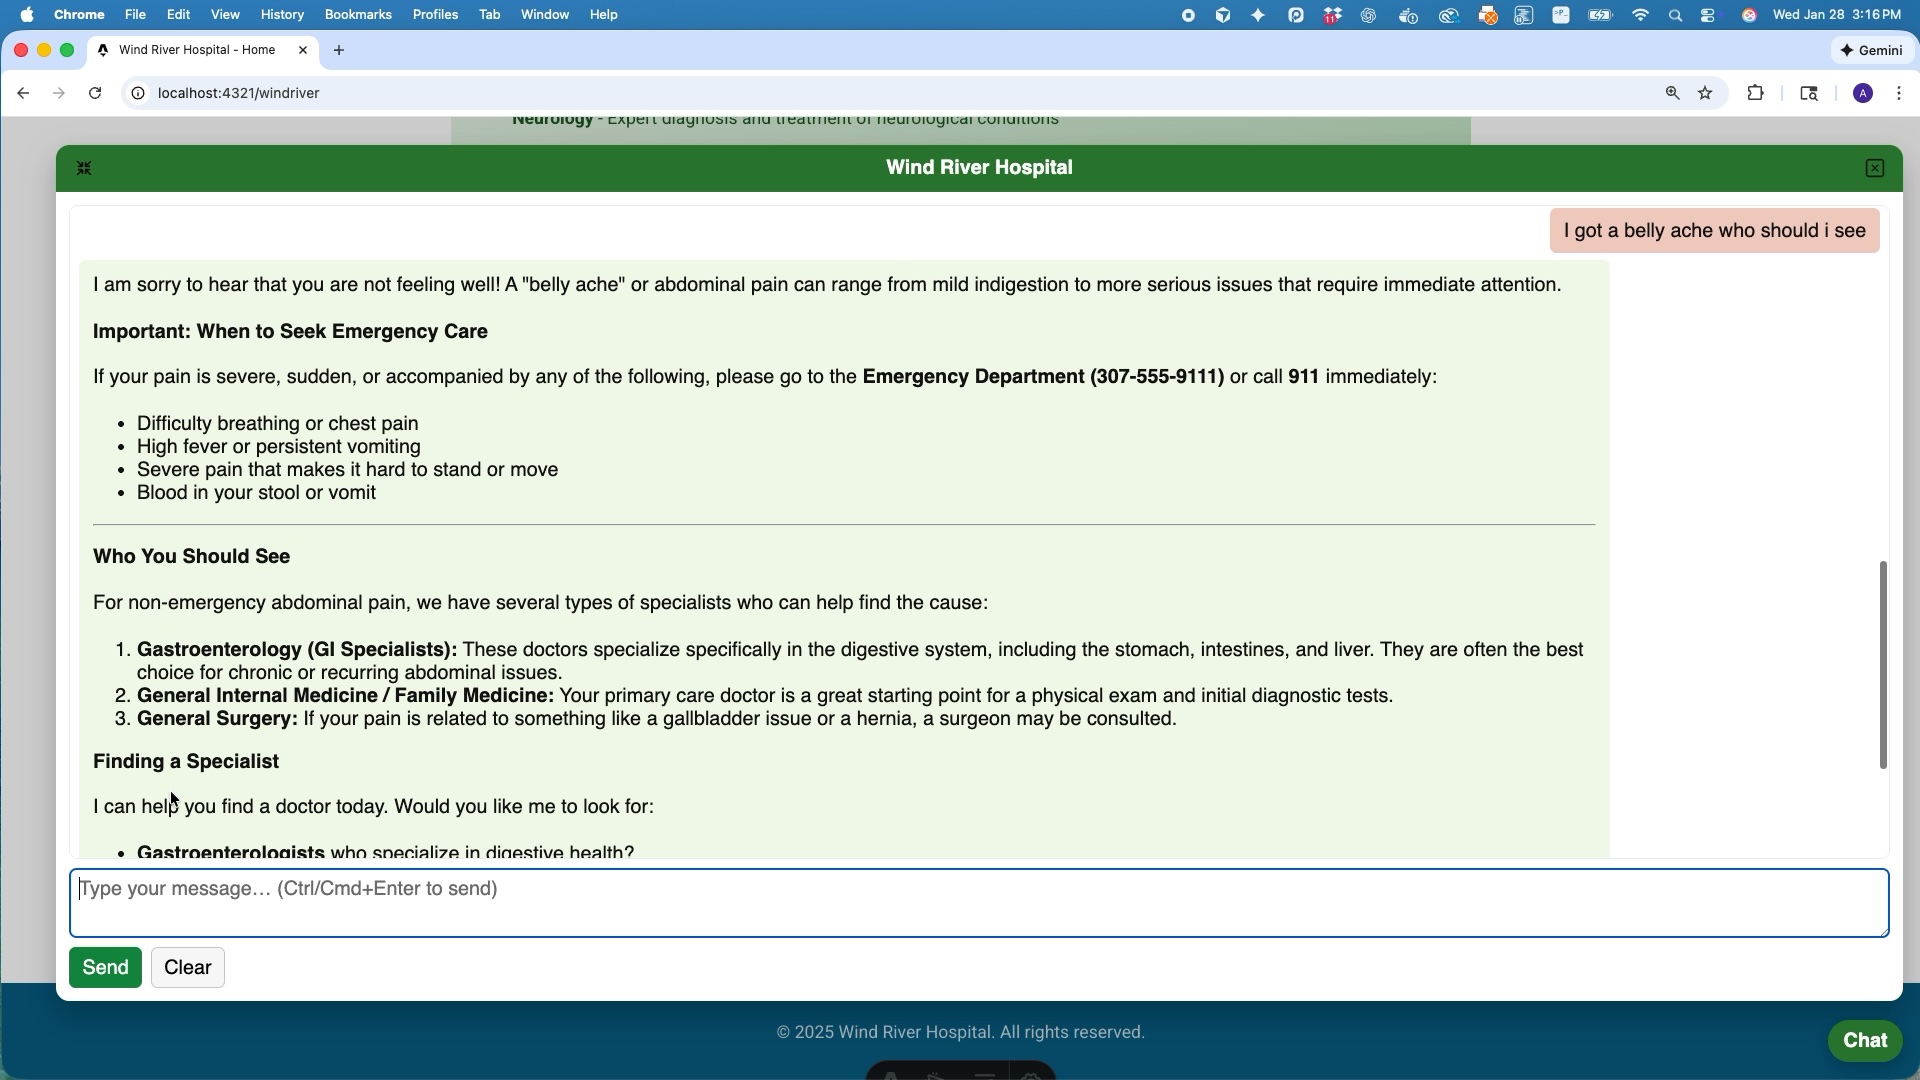Viewport: 1920px width, 1080px height.
Task: Click the message input field
Action: coord(978,903)
